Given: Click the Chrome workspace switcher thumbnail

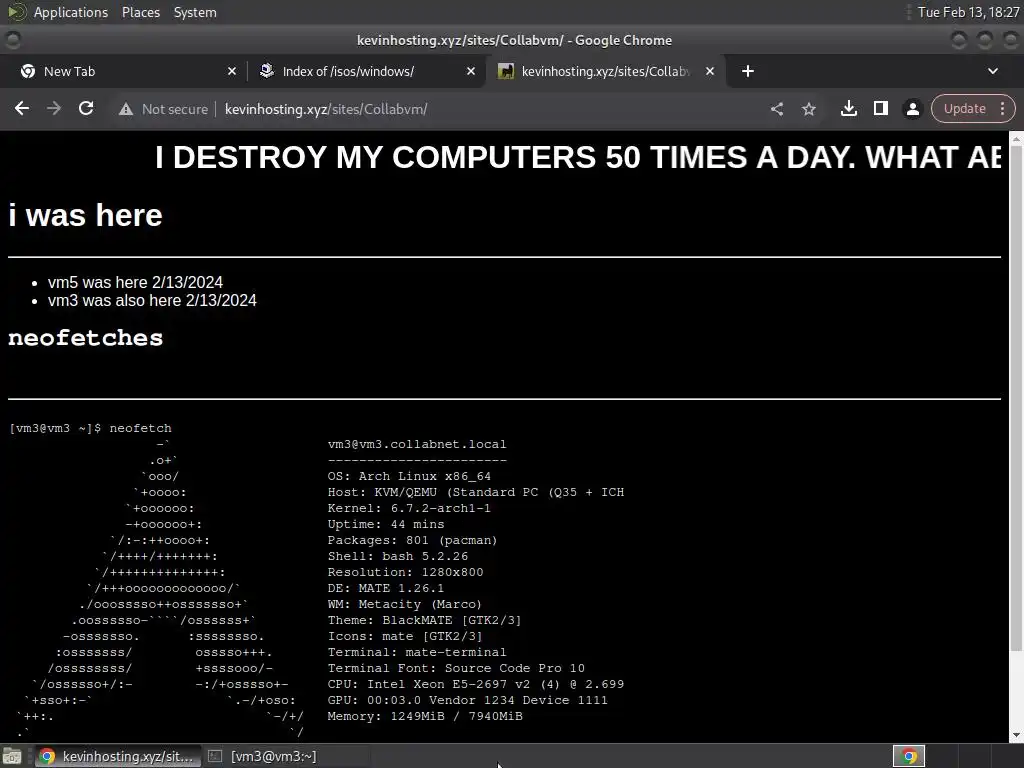Looking at the screenshot, I should (908, 756).
